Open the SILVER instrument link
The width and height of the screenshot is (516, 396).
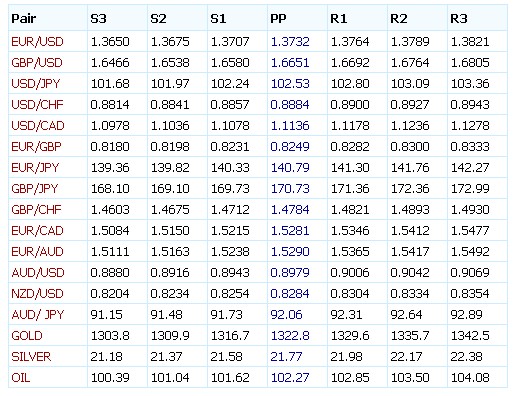31,356
